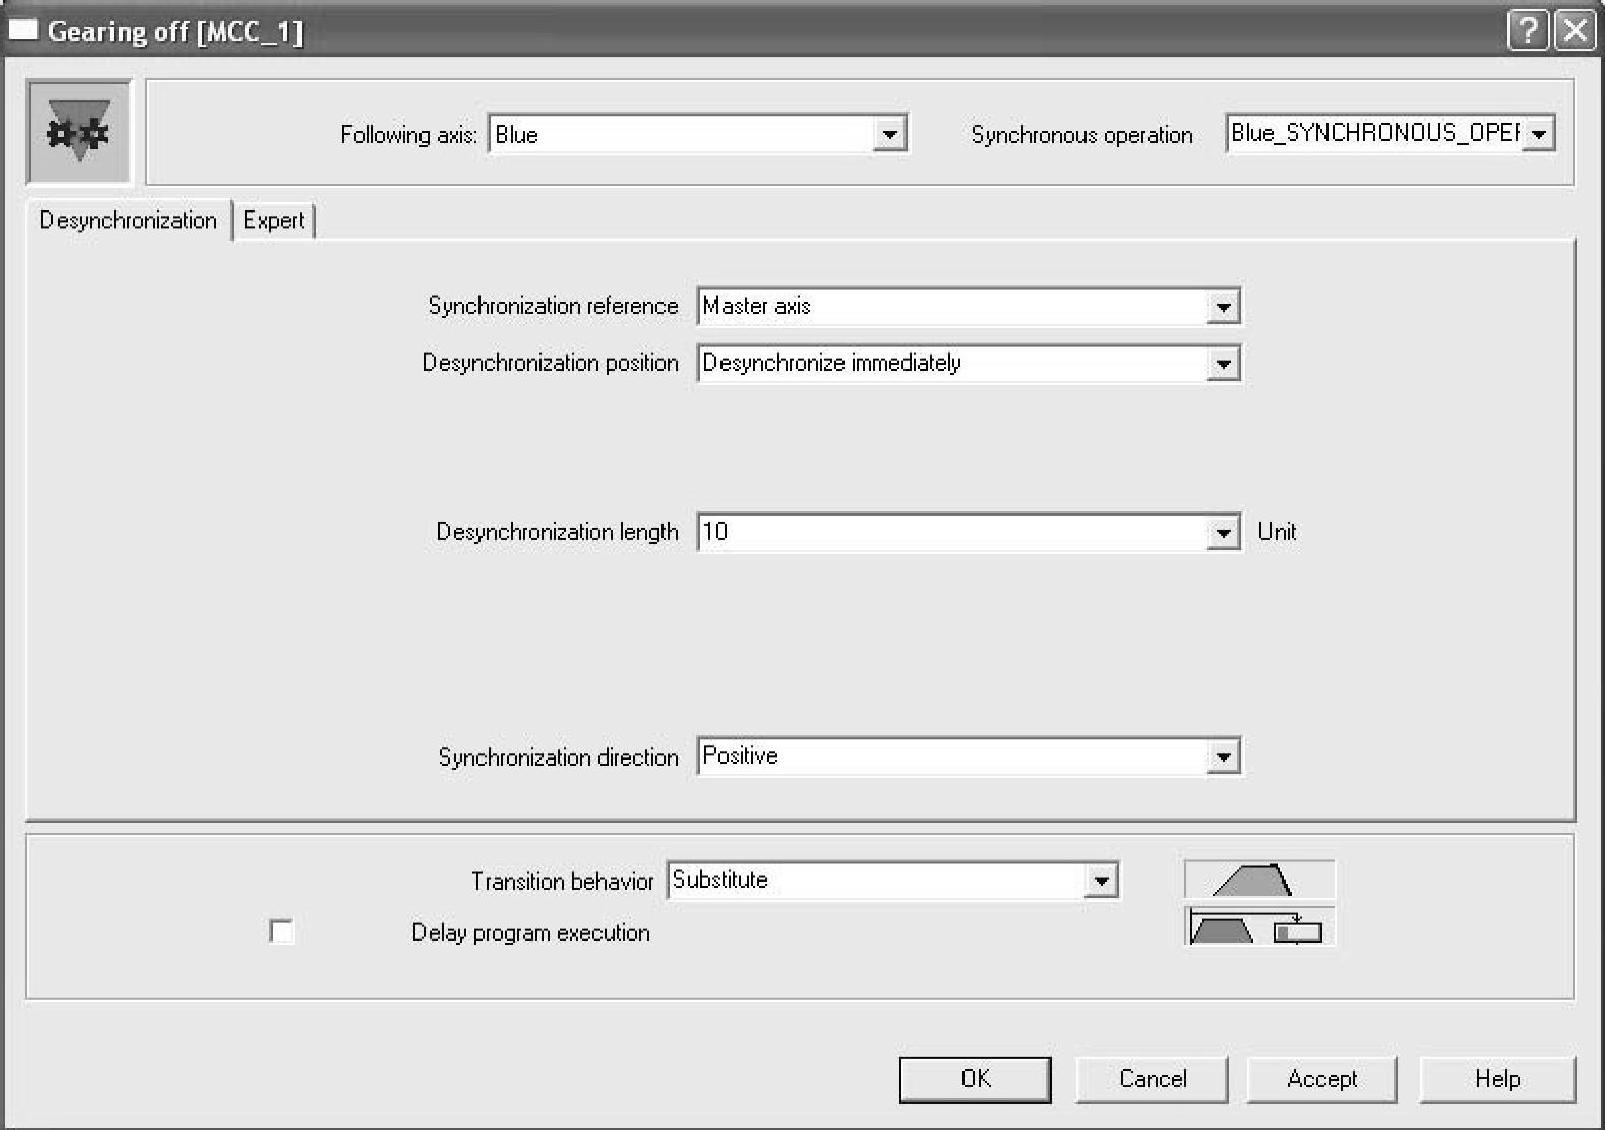Open the Following axis dropdown
This screenshot has width=1605, height=1130.
tap(888, 134)
